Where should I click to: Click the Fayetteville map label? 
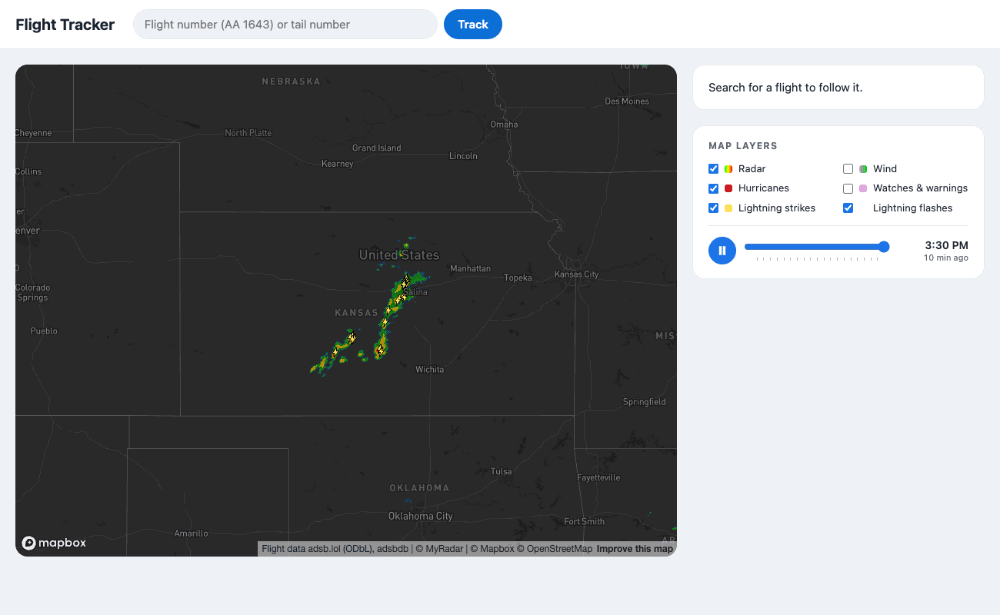(x=598, y=478)
